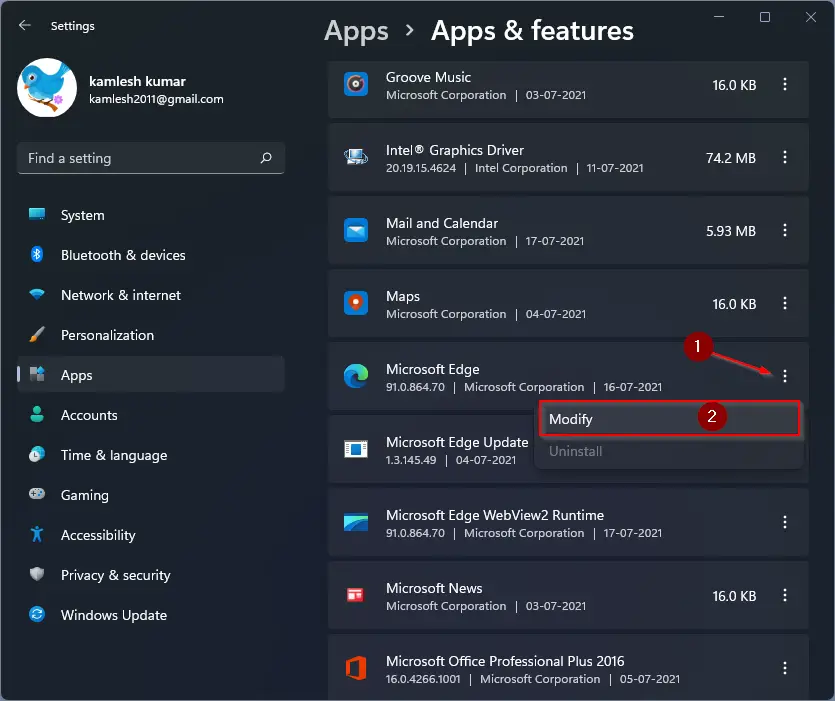Click the Mail and Calendar envelope icon
This screenshot has width=835, height=701.
coord(356,230)
